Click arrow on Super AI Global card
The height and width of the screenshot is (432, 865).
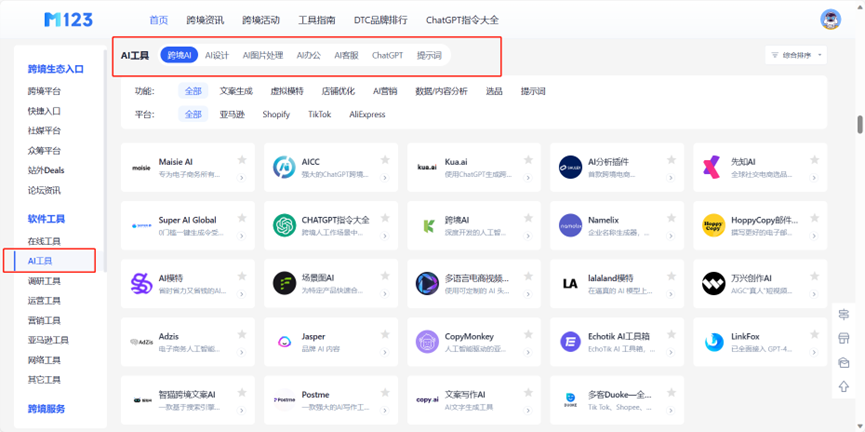pyautogui.click(x=242, y=236)
